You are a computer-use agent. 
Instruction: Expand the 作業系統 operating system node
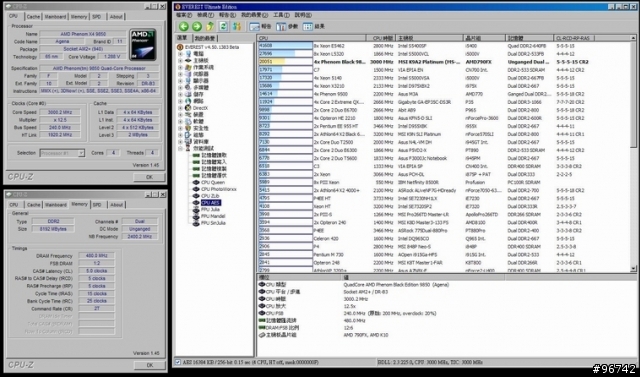pyautogui.click(x=180, y=67)
